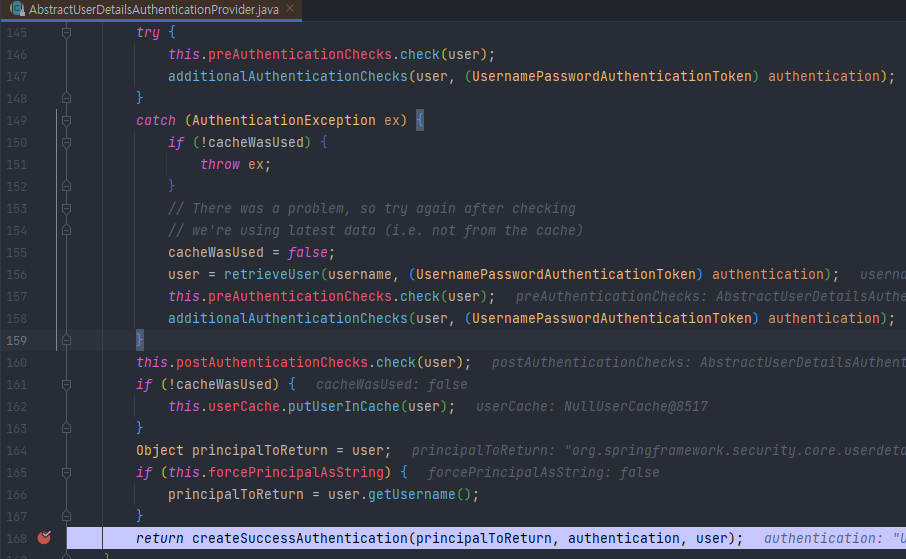906x559 pixels.
Task: Collapse the if block on line 161
Action: point(66,384)
